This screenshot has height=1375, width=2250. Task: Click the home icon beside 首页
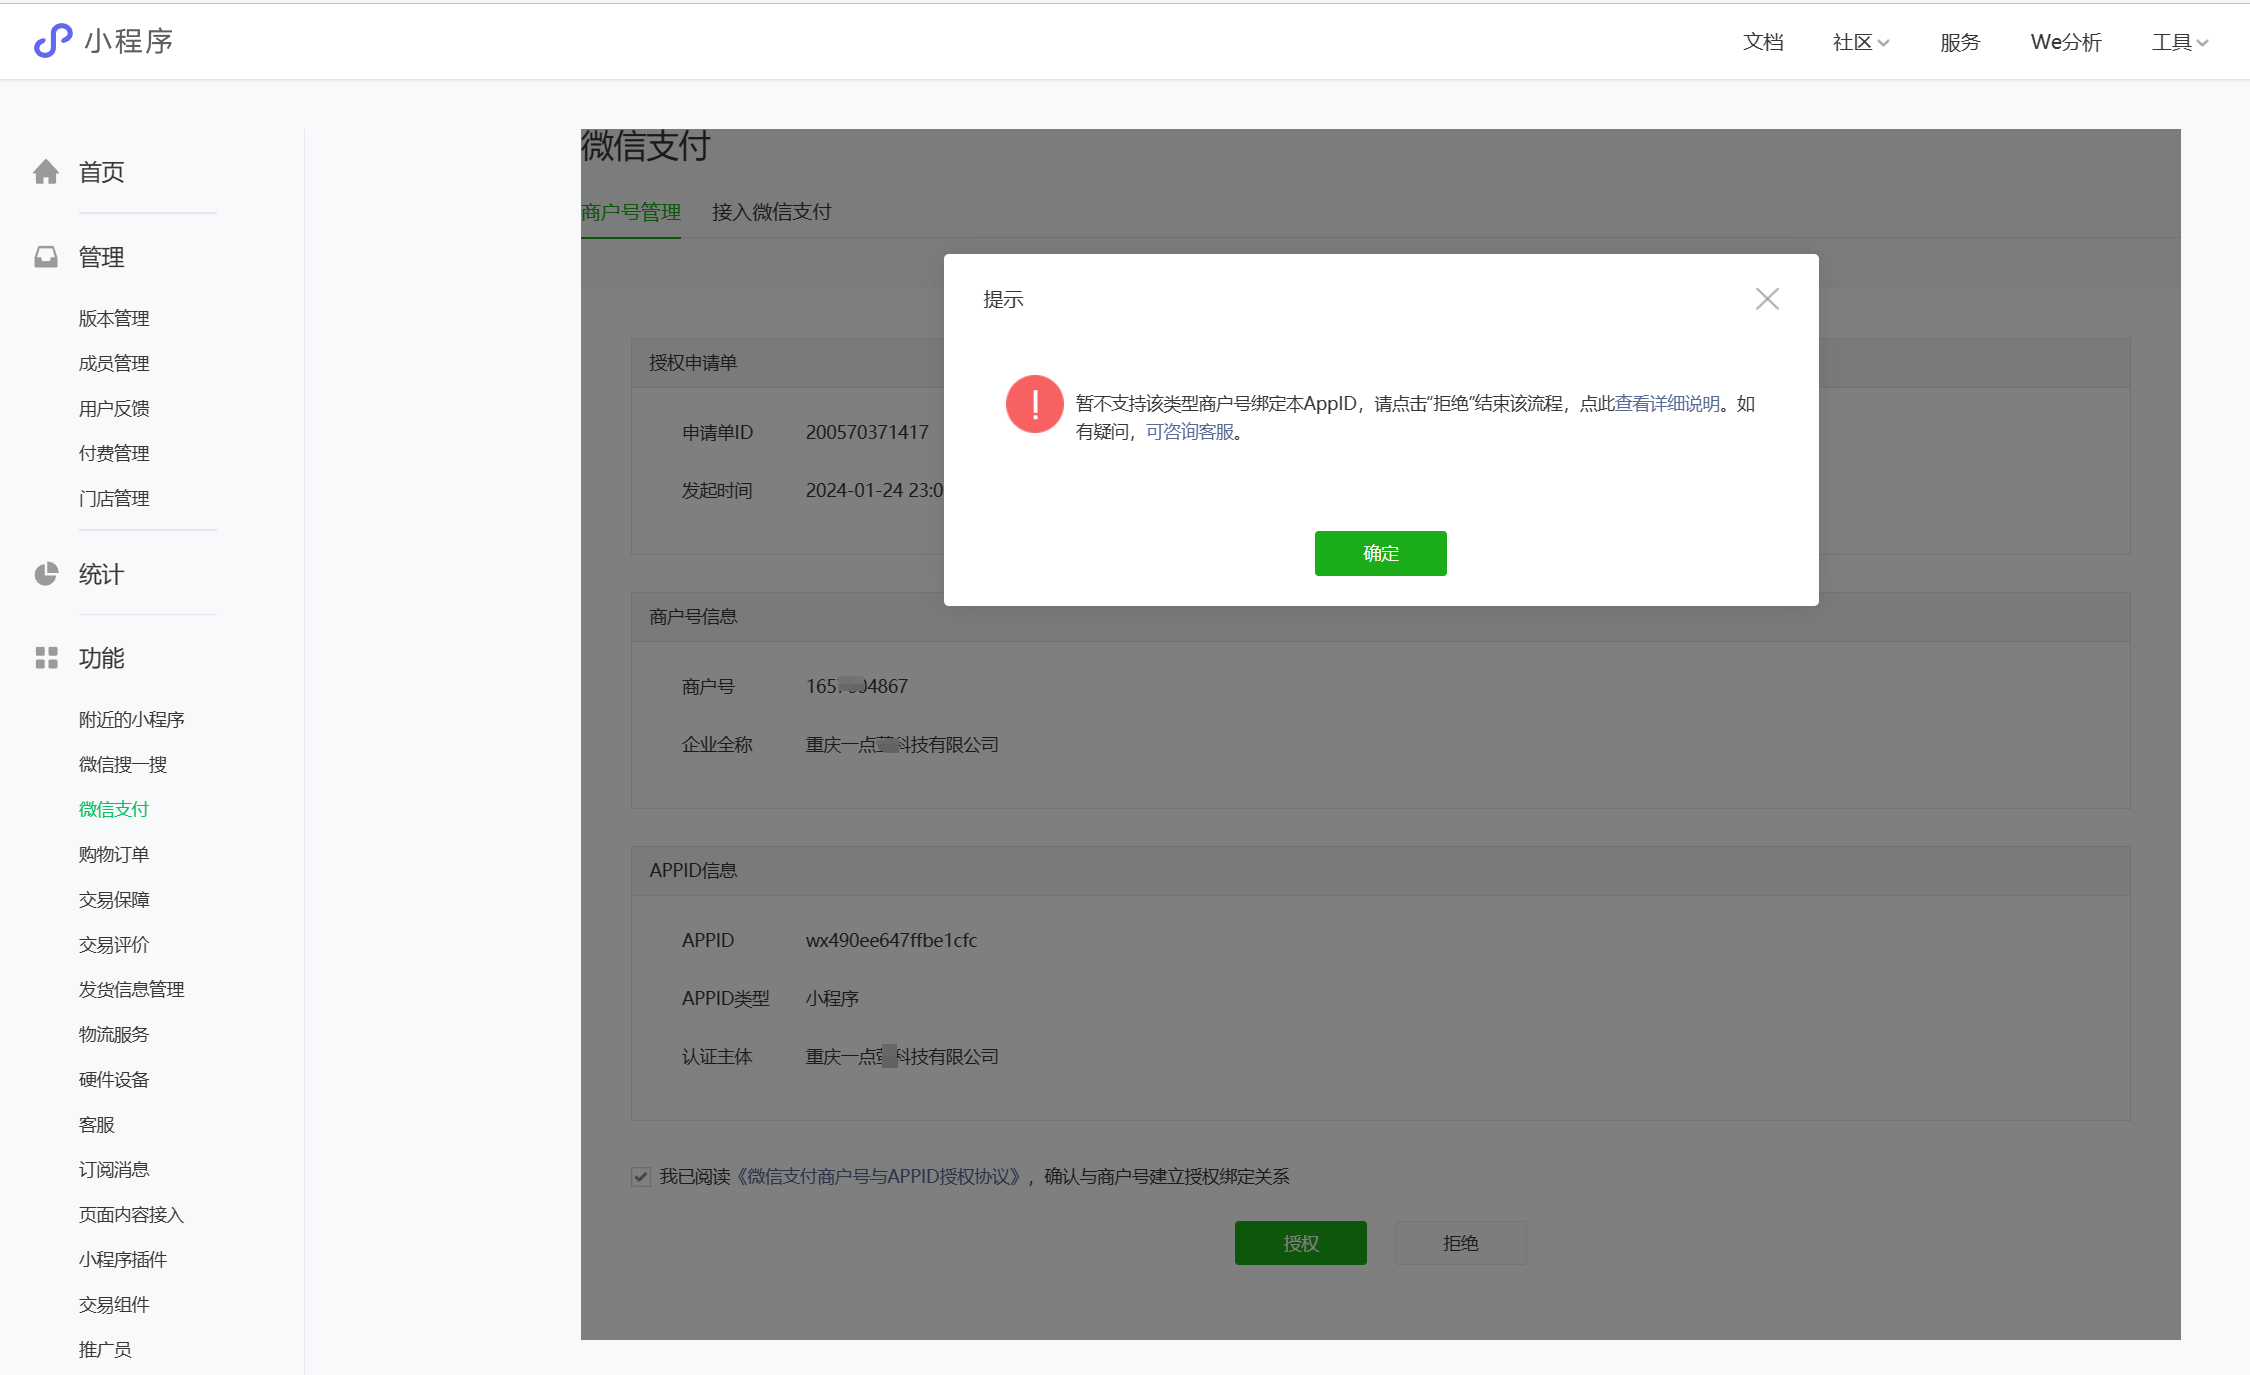(46, 172)
